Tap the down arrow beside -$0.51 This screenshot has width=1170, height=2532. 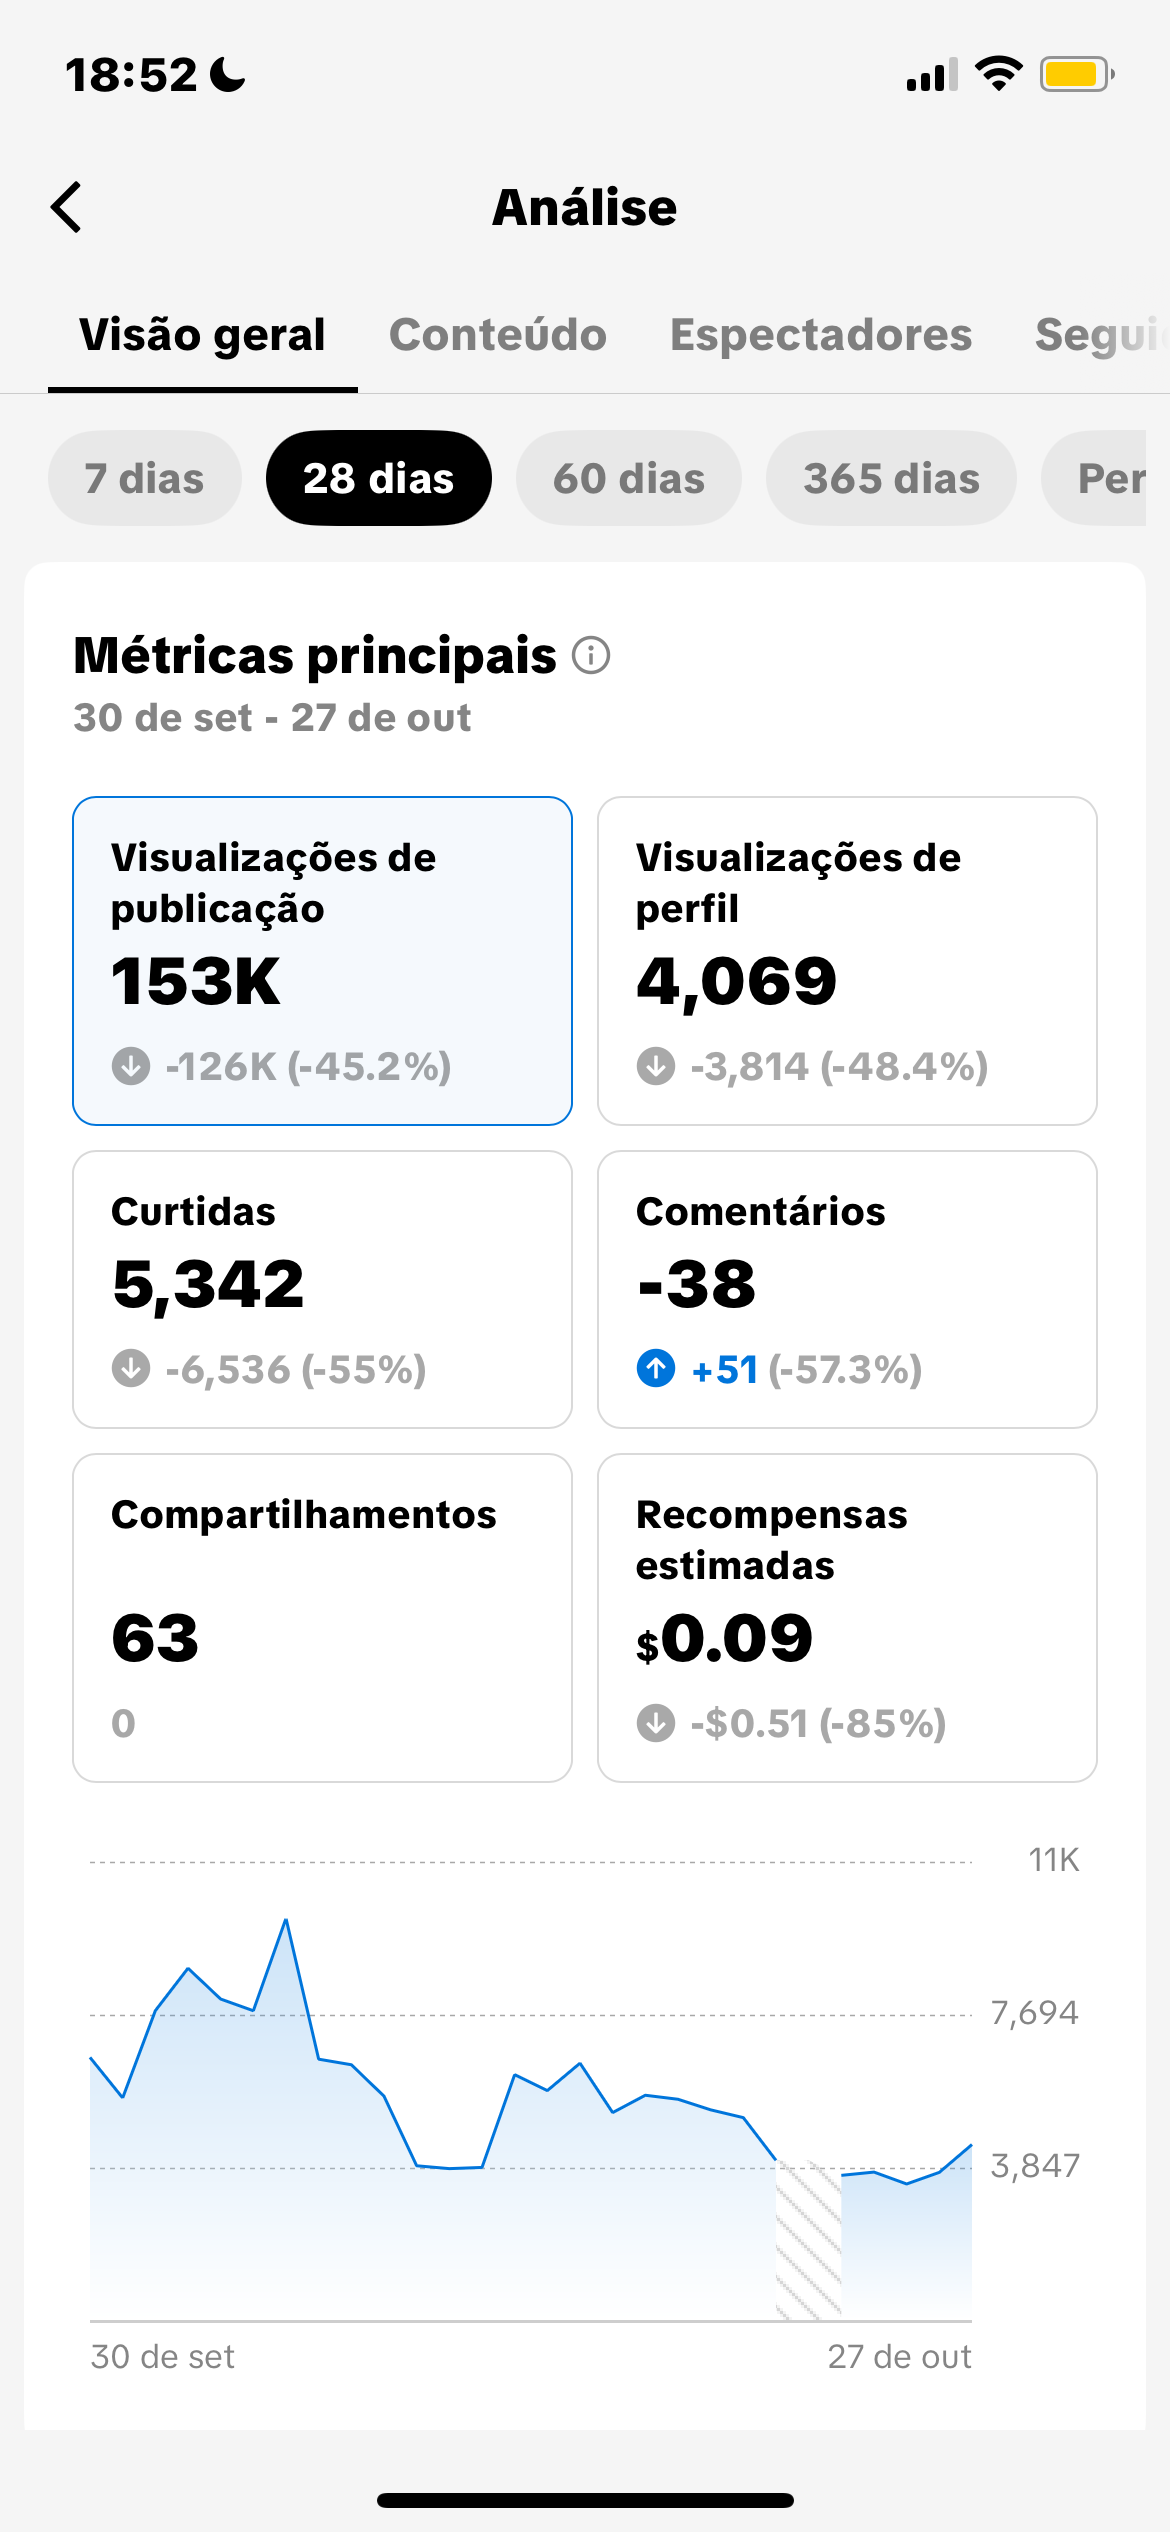click(656, 1723)
